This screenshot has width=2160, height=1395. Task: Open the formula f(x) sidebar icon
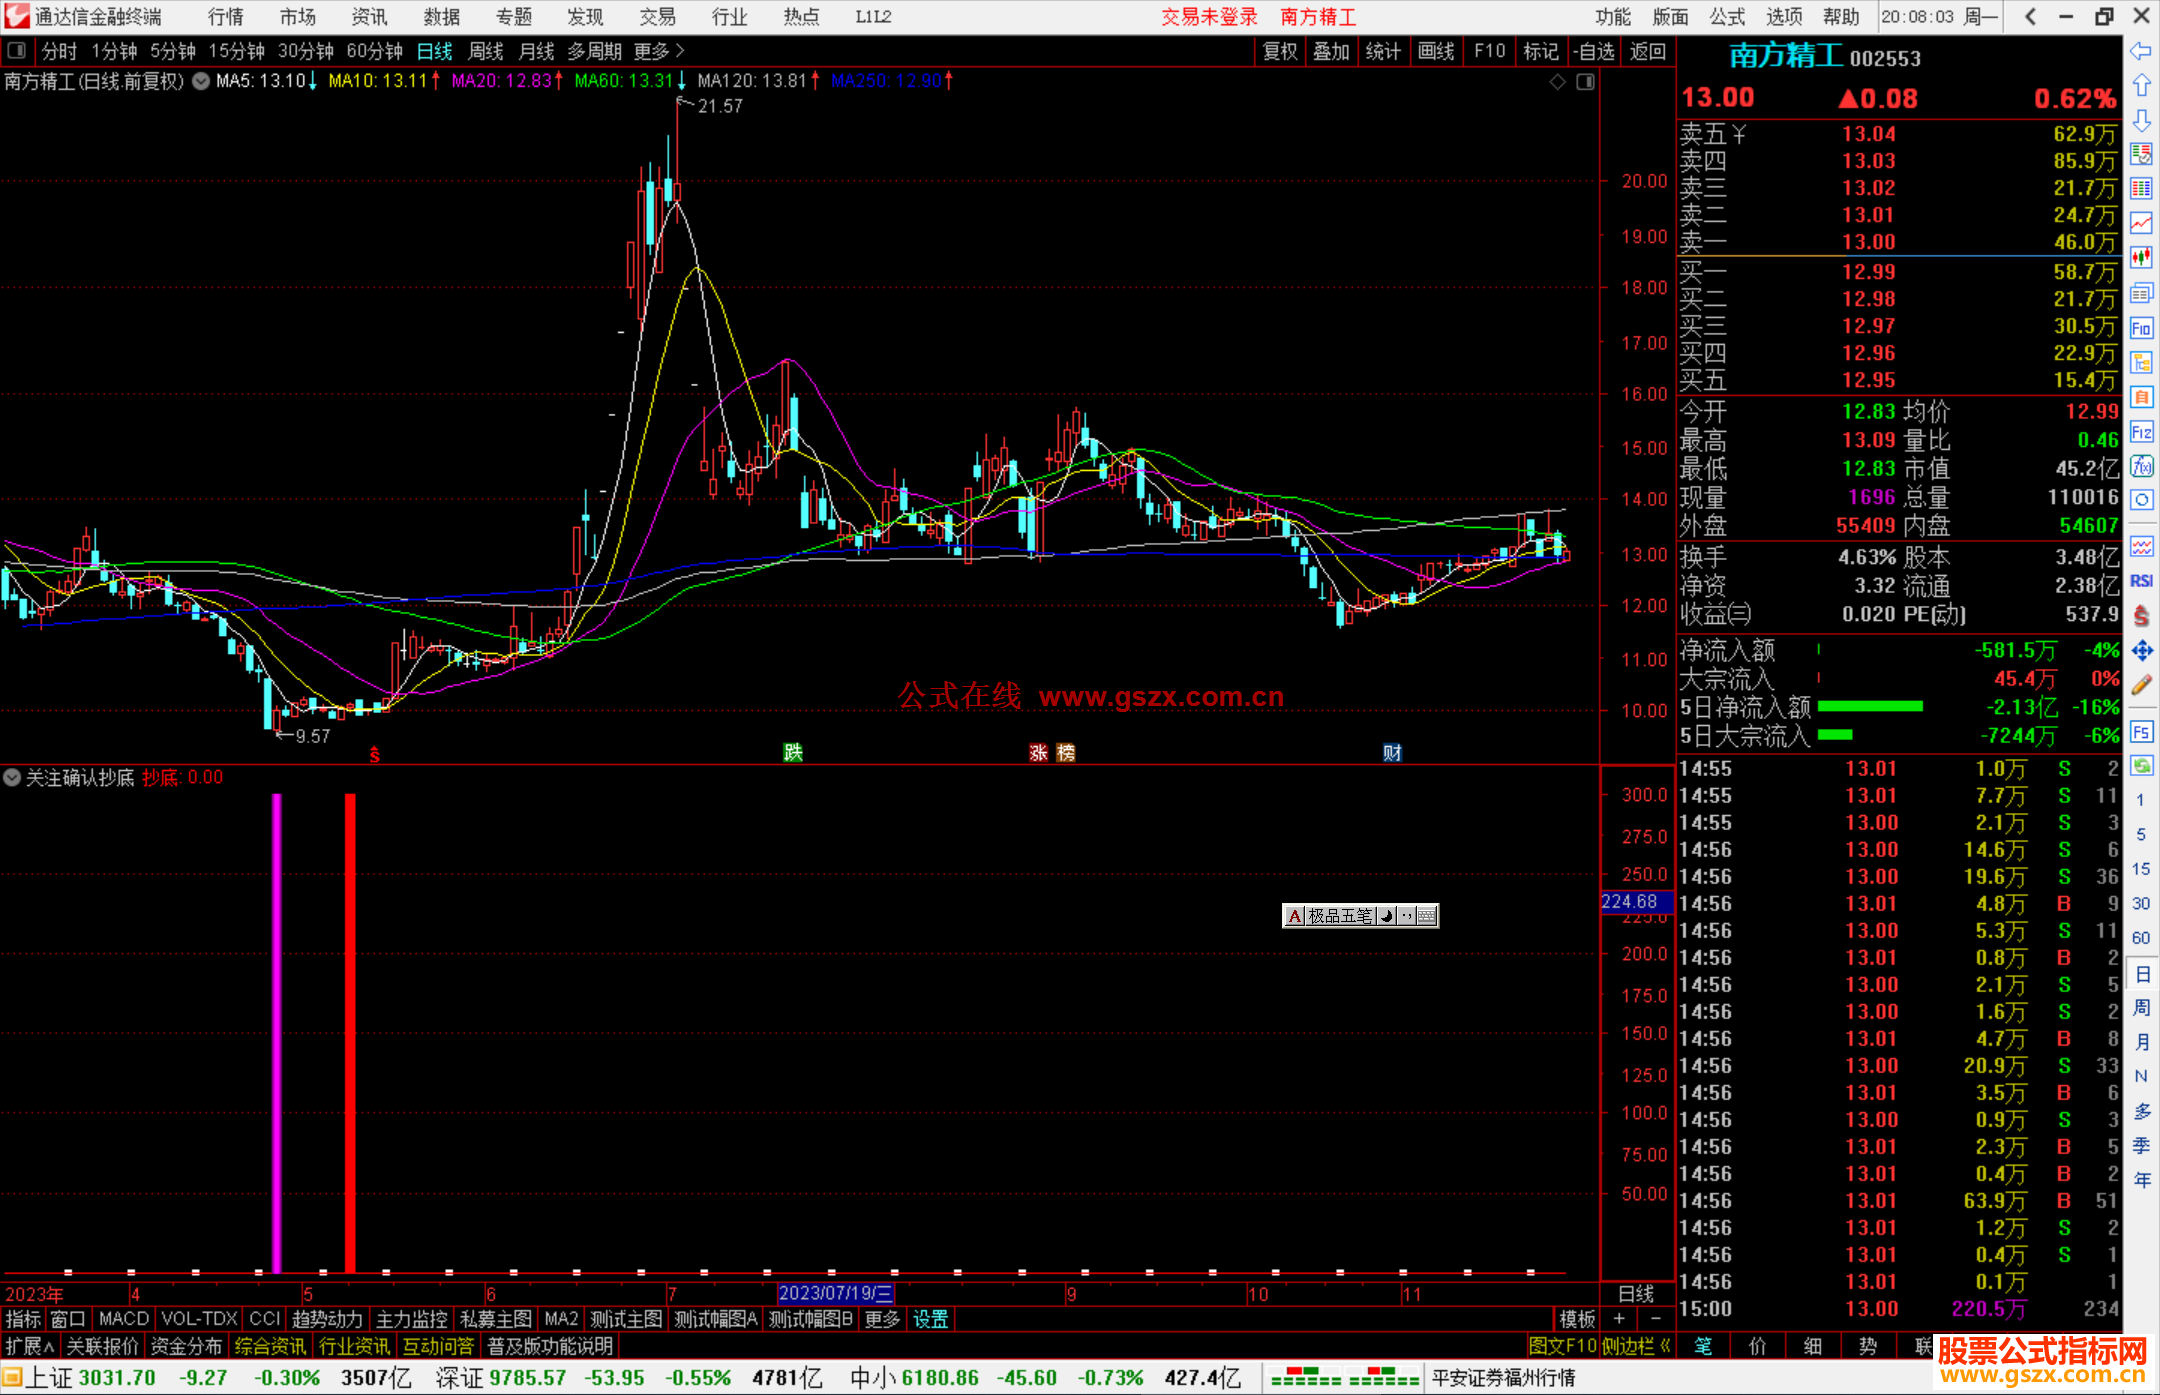(x=2141, y=466)
